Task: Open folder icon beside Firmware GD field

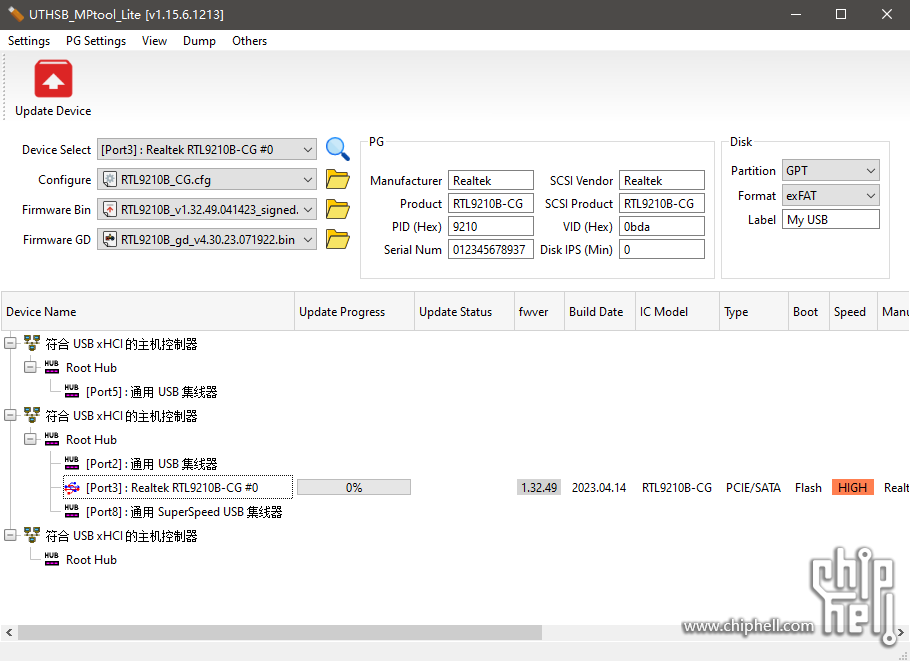Action: [x=338, y=239]
